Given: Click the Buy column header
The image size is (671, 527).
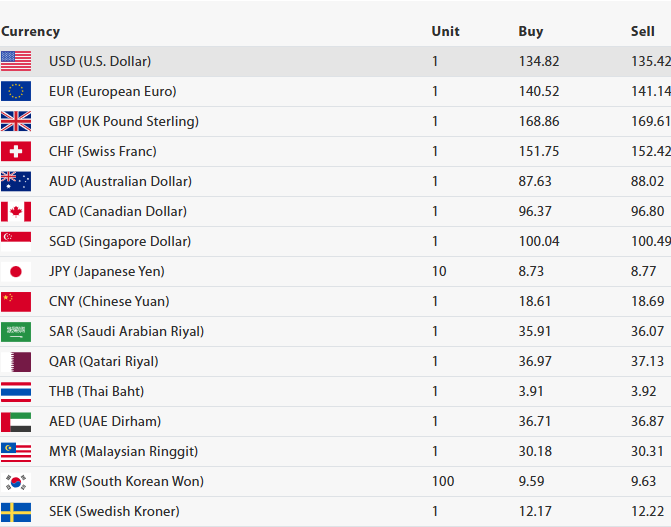Looking at the screenshot, I should pyautogui.click(x=531, y=31).
